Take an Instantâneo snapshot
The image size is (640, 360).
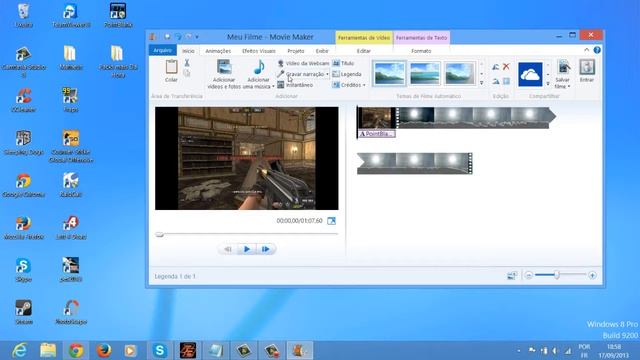(295, 85)
